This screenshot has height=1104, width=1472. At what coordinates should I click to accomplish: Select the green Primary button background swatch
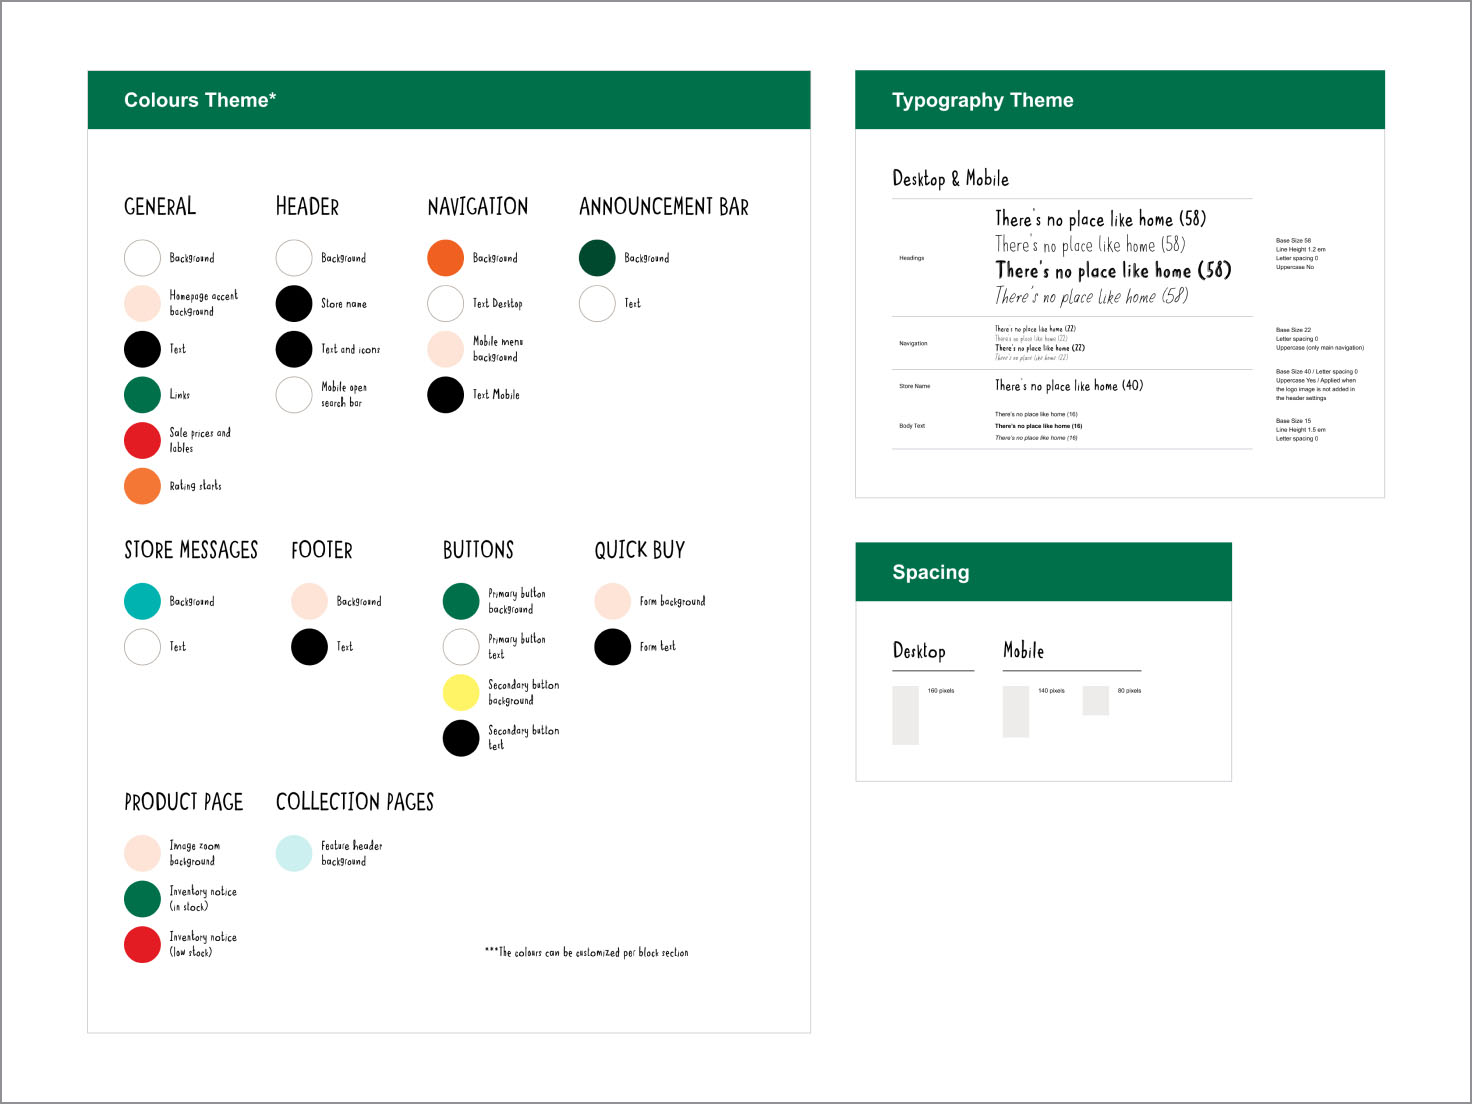point(461,601)
